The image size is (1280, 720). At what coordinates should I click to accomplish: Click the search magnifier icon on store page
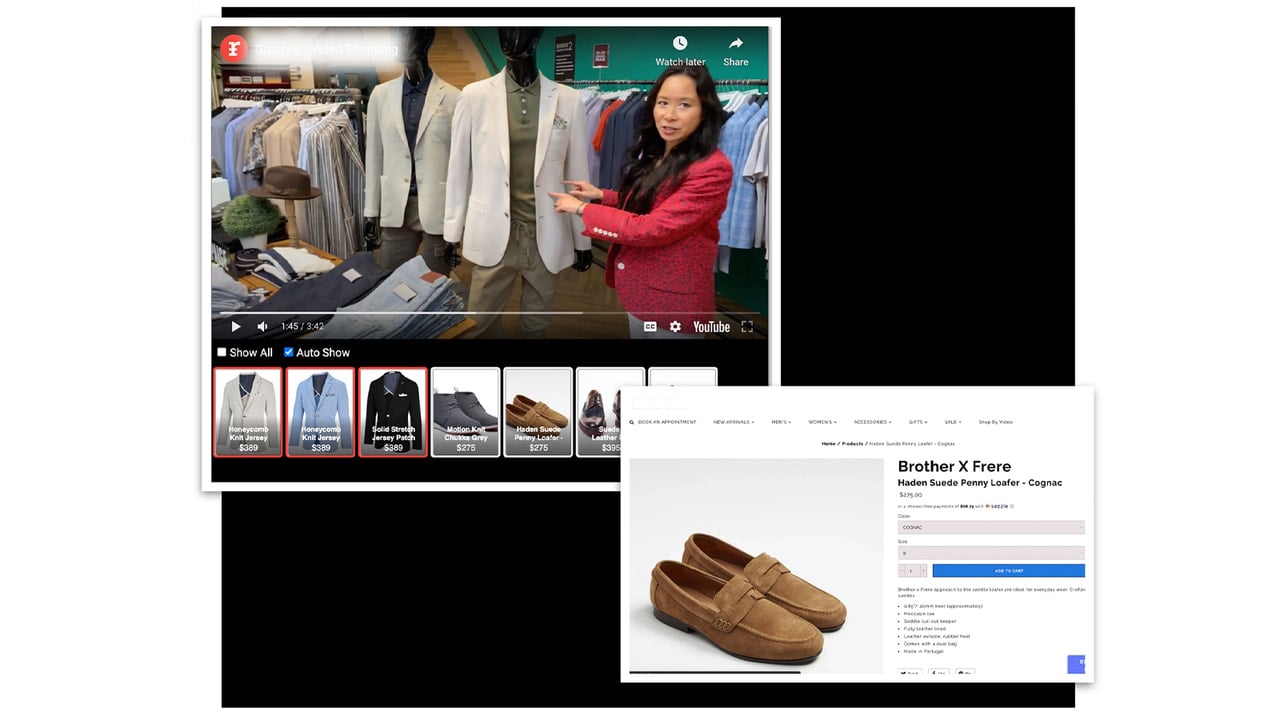[x=632, y=422]
